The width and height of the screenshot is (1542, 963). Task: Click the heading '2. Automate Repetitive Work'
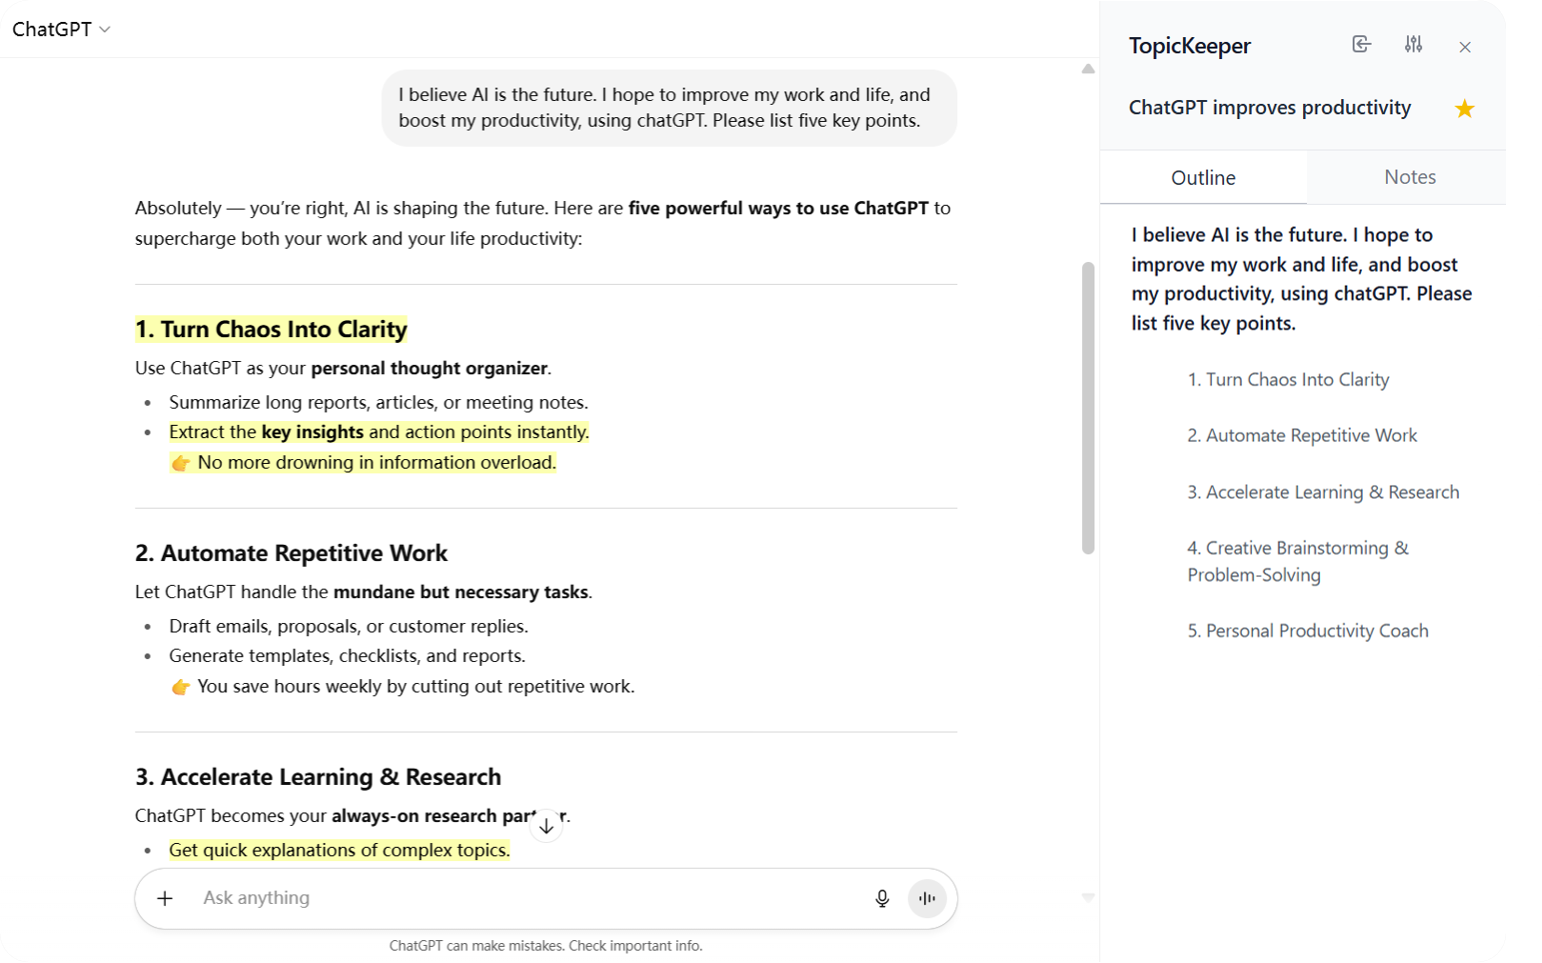(291, 553)
